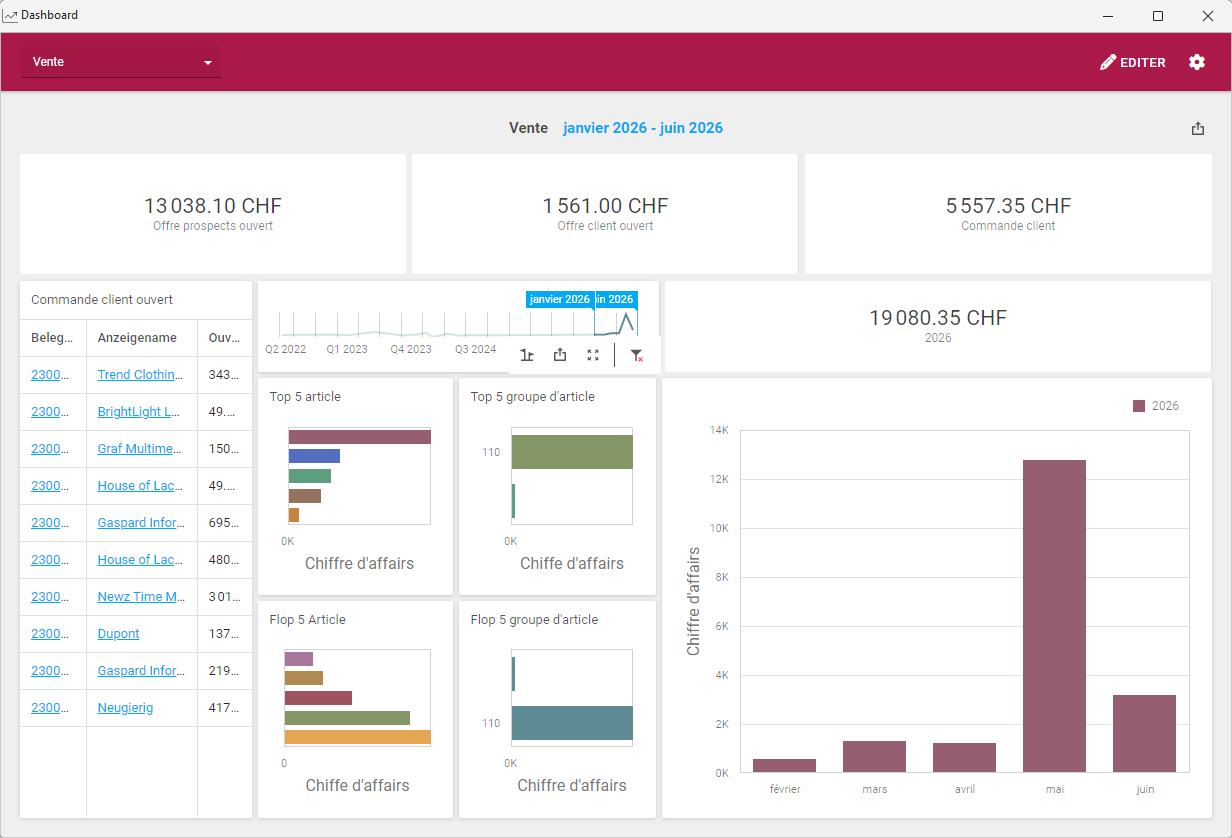This screenshot has height=838, width=1232.
Task: Maximize the range filter widget
Action: [x=593, y=355]
